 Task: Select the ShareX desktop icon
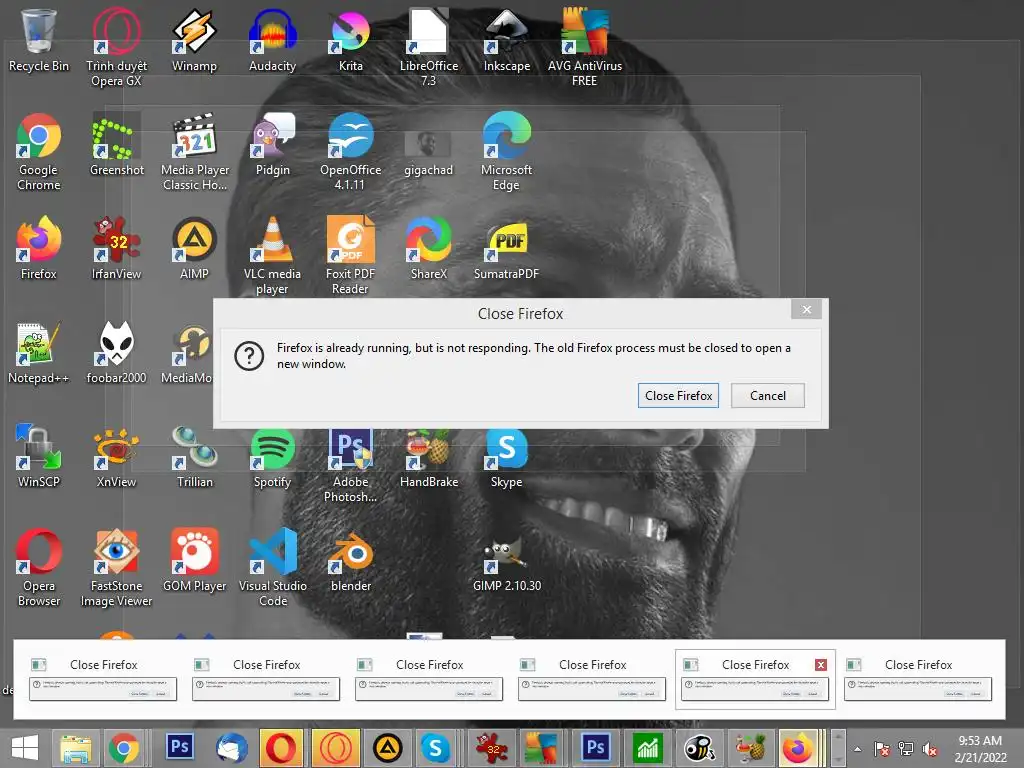tap(428, 248)
